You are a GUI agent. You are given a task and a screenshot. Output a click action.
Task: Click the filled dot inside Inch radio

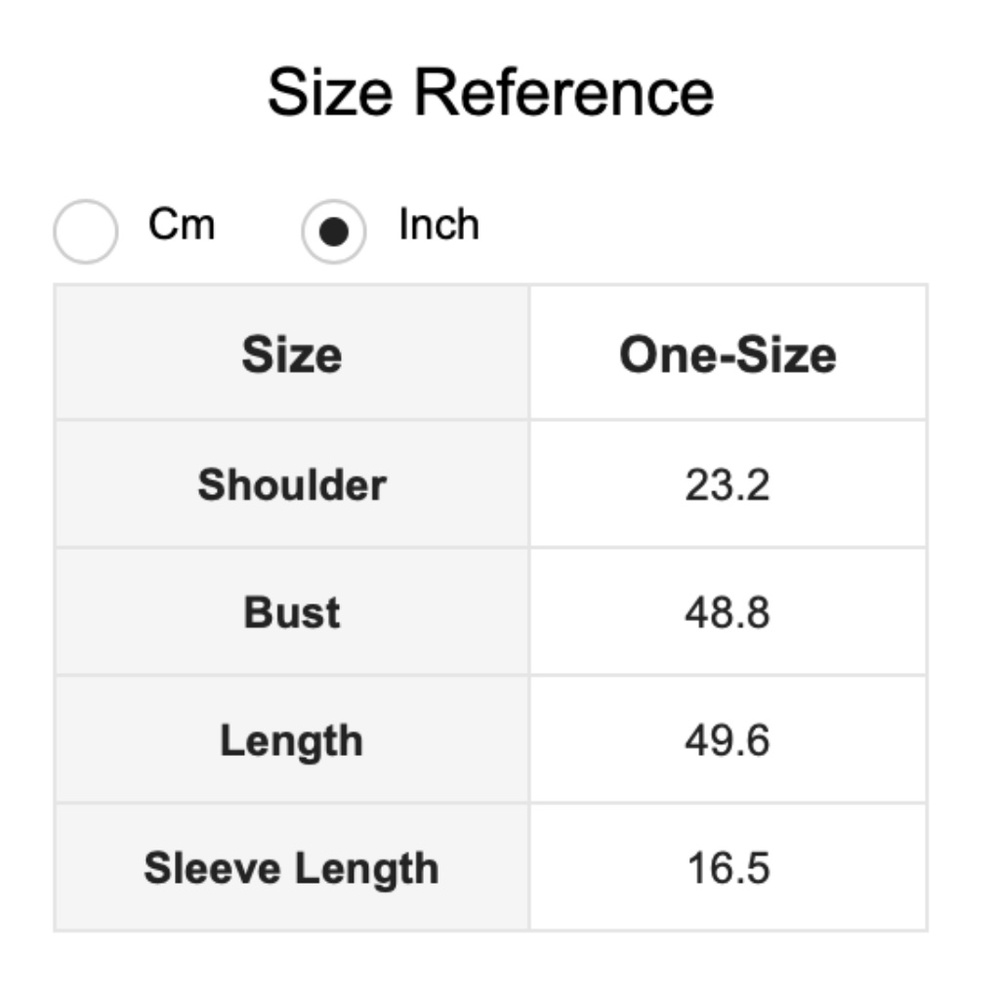click(334, 232)
